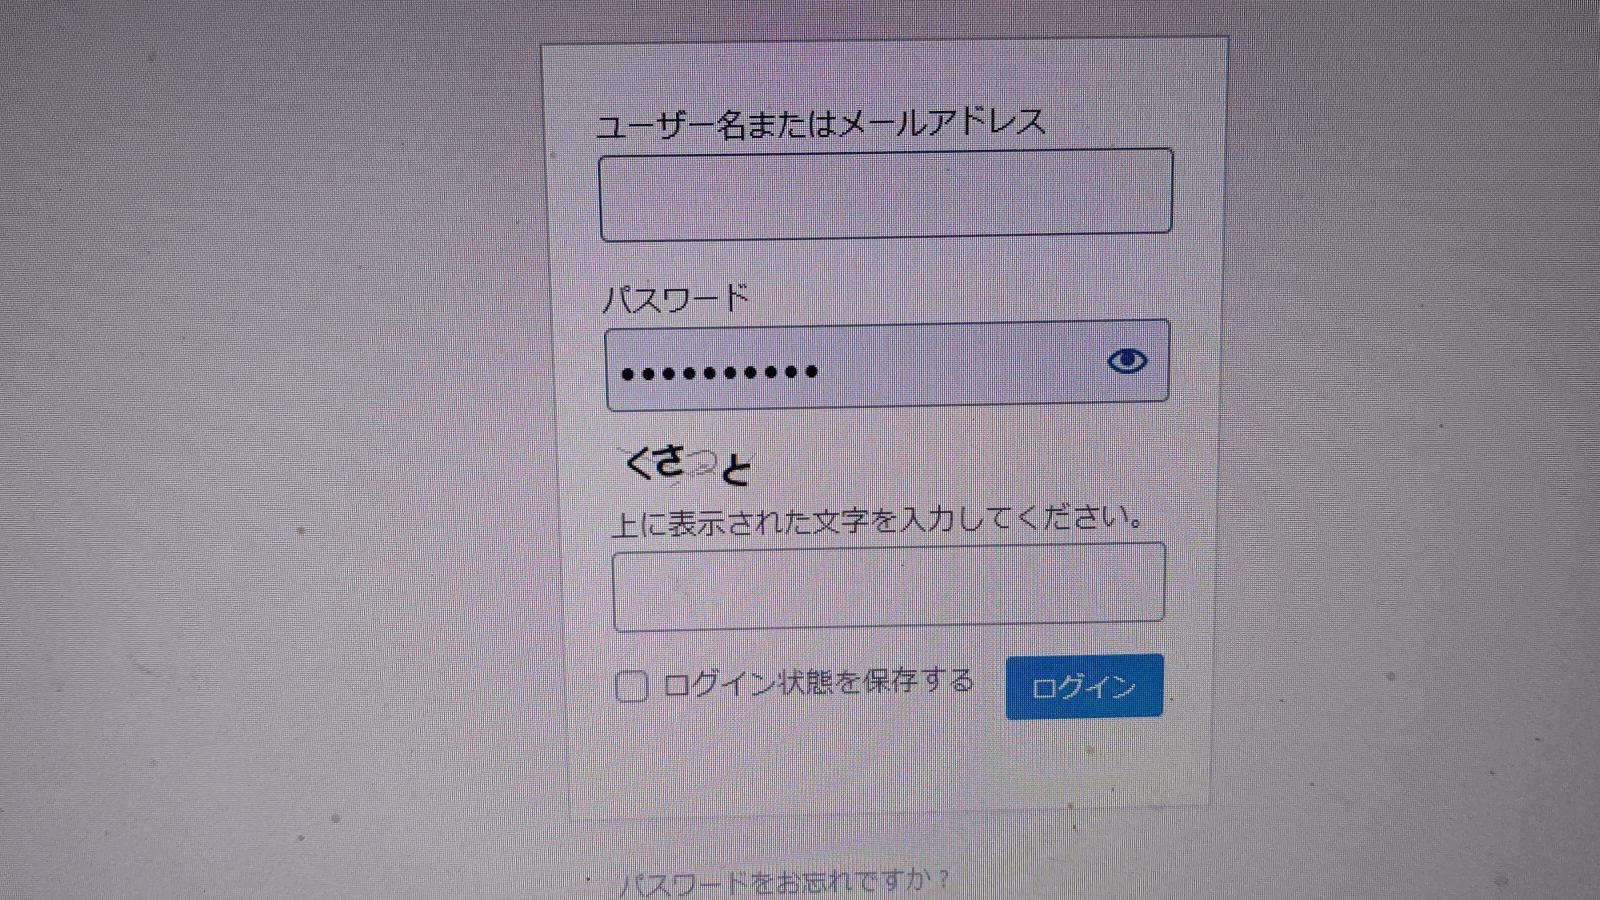Click the パスワード field label
This screenshot has height=900, width=1600.
tap(676, 298)
